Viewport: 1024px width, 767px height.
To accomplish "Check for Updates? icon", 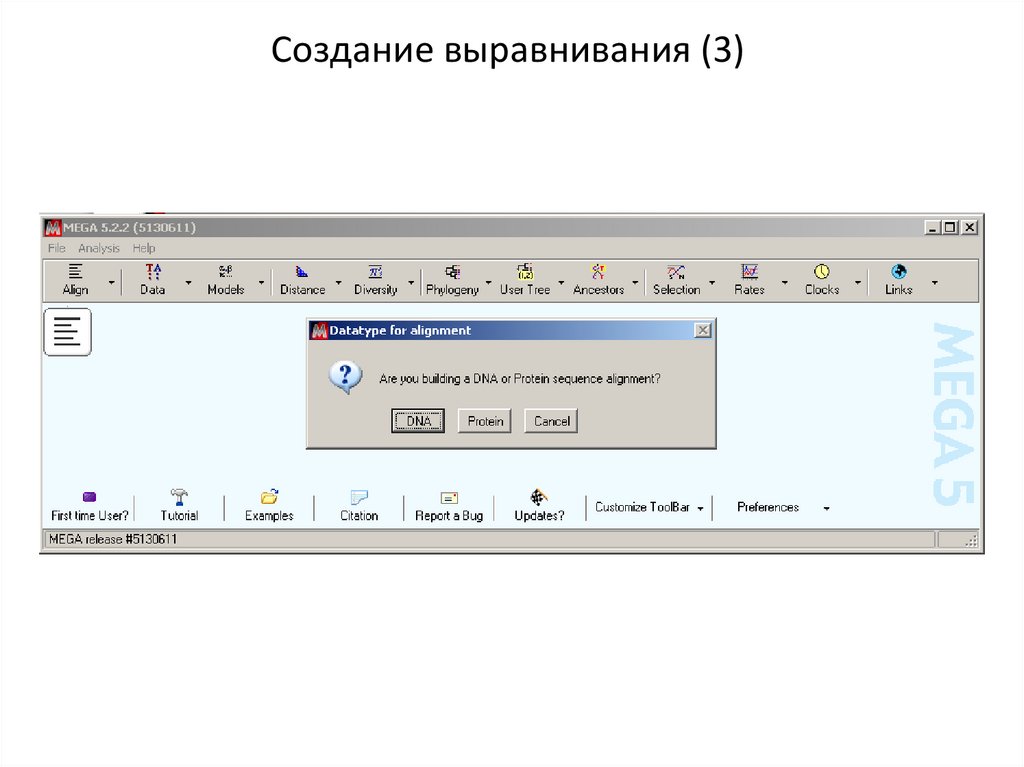I will point(539,506).
